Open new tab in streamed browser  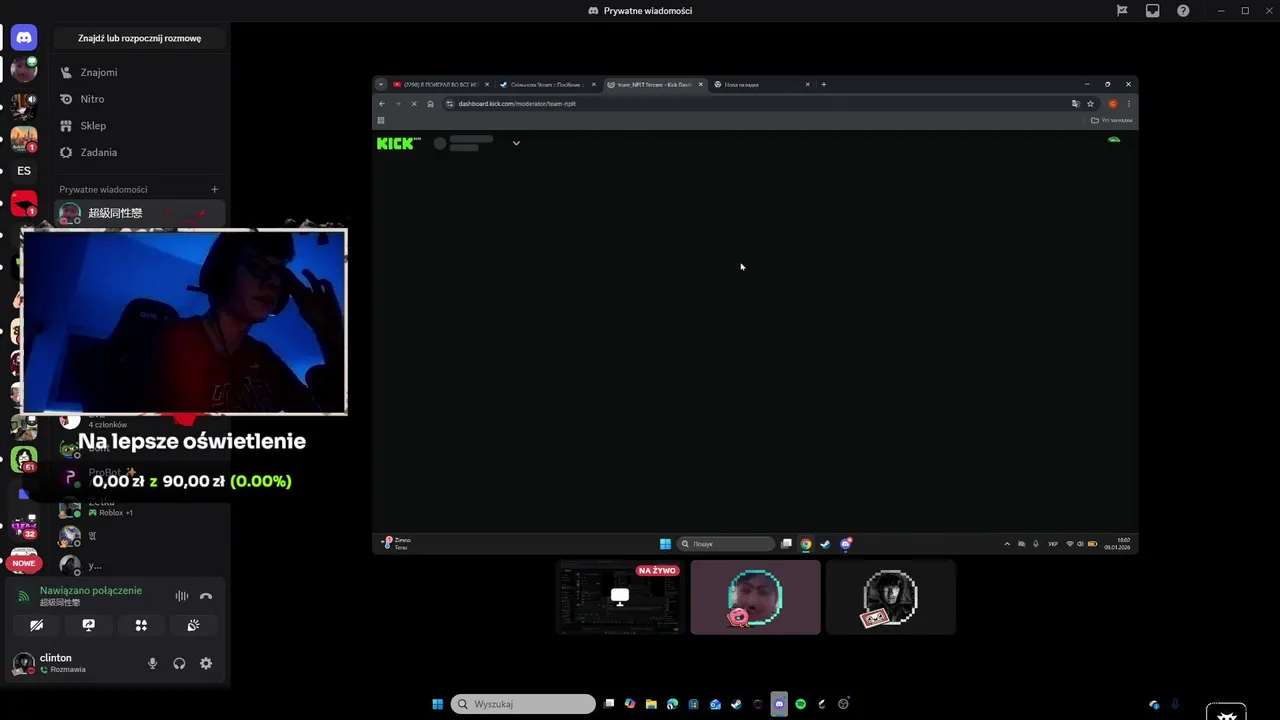click(x=824, y=84)
